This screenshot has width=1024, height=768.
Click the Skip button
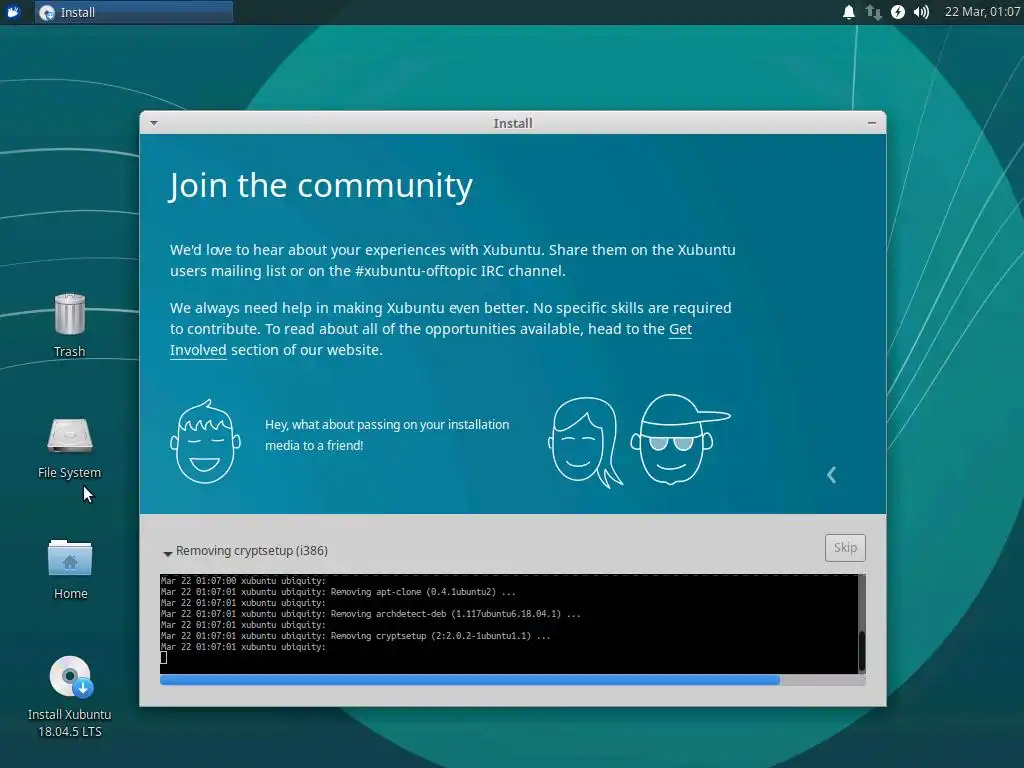coord(845,548)
